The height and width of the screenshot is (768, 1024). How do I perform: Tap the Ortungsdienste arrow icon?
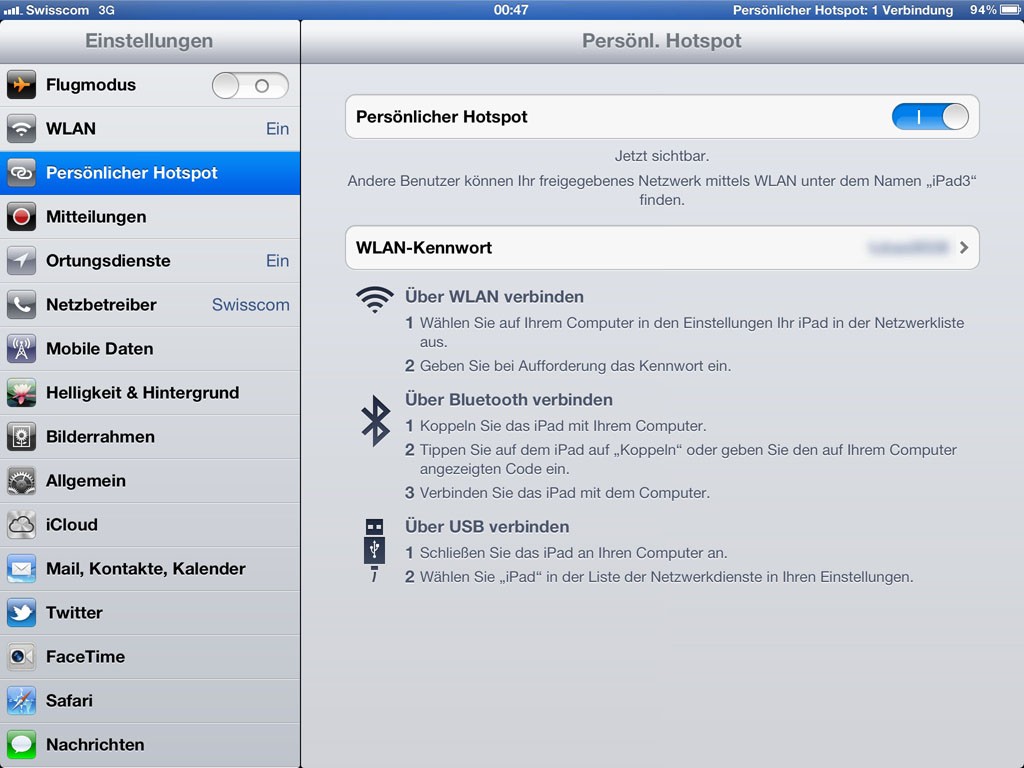(21, 261)
